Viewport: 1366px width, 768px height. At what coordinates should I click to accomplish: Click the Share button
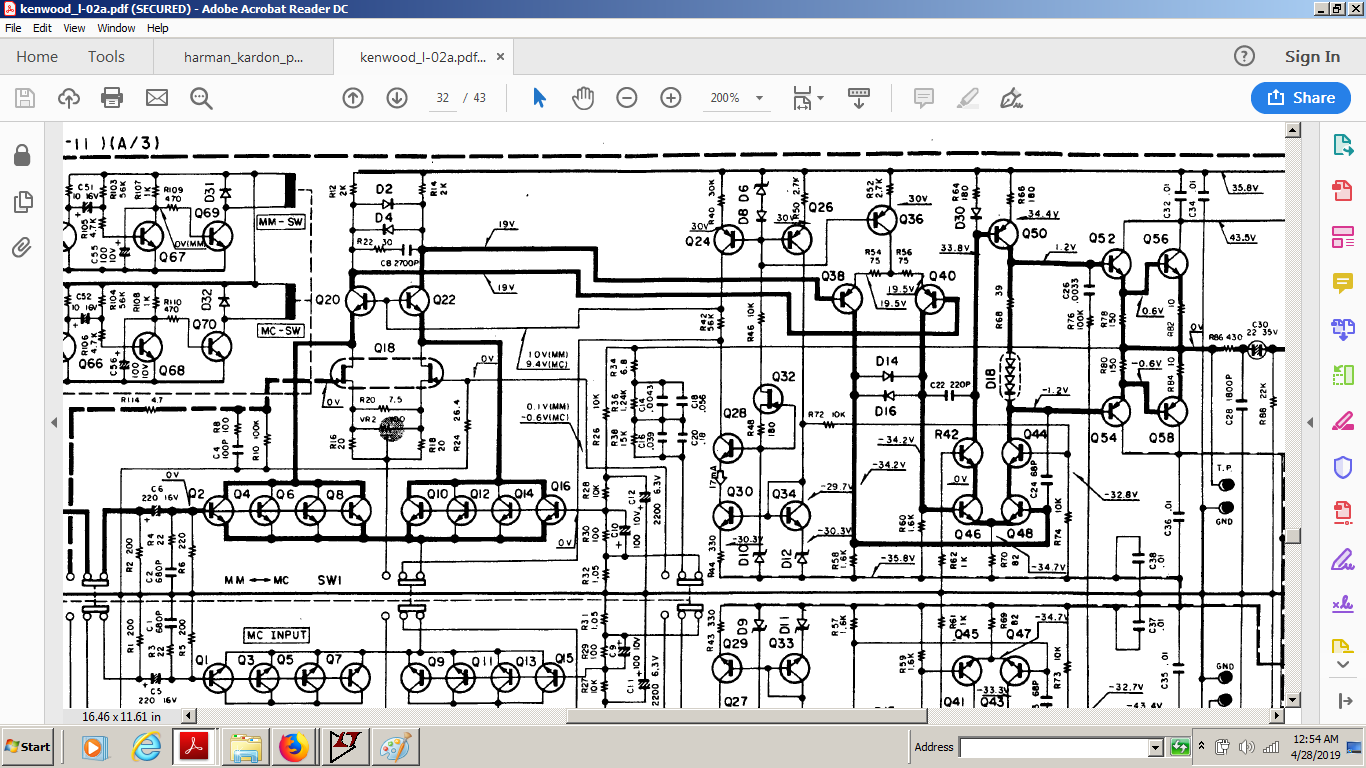[x=1300, y=98]
